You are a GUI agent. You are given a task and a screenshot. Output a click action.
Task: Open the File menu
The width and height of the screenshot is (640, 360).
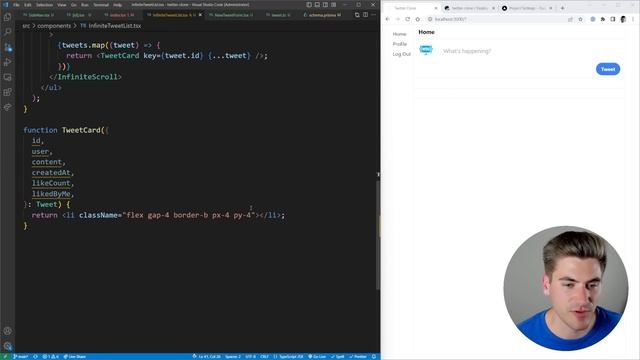16,5
